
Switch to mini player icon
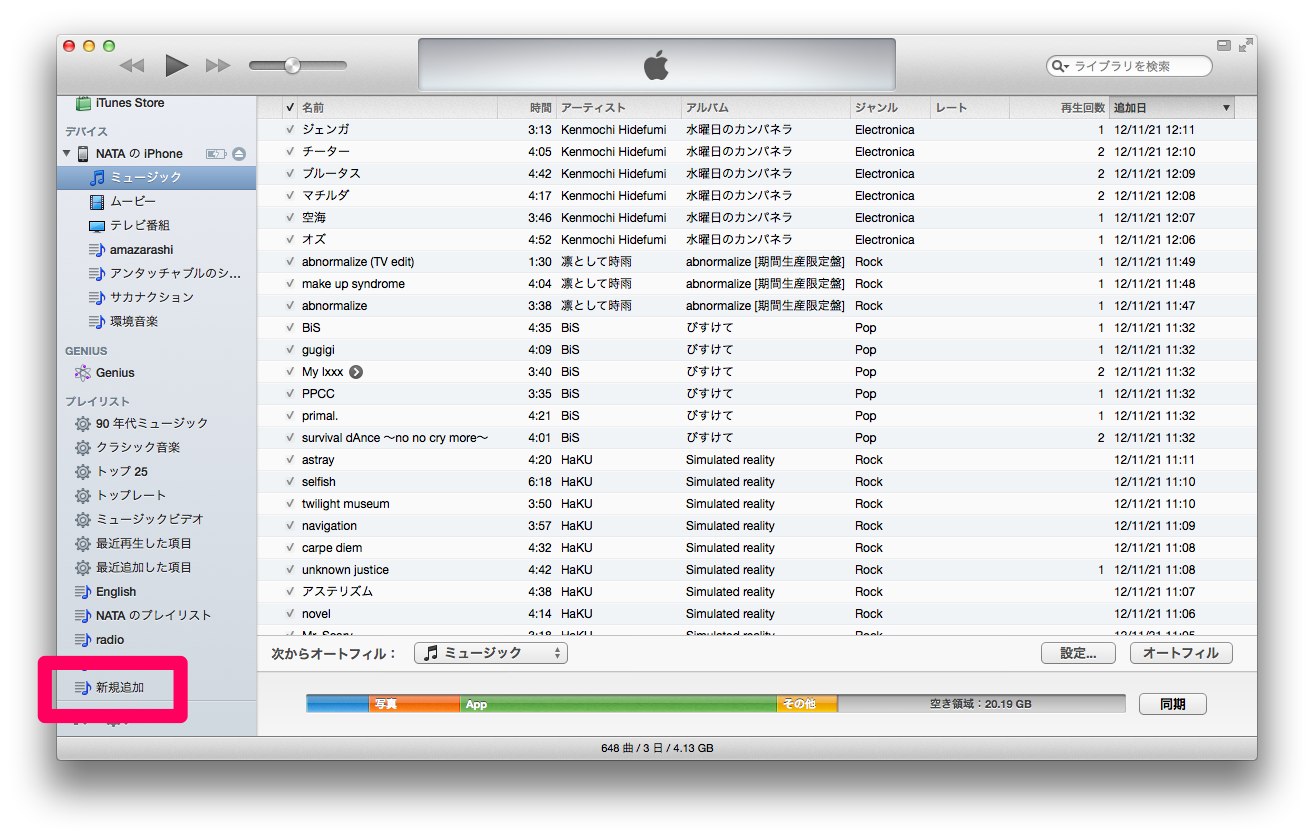1224,46
